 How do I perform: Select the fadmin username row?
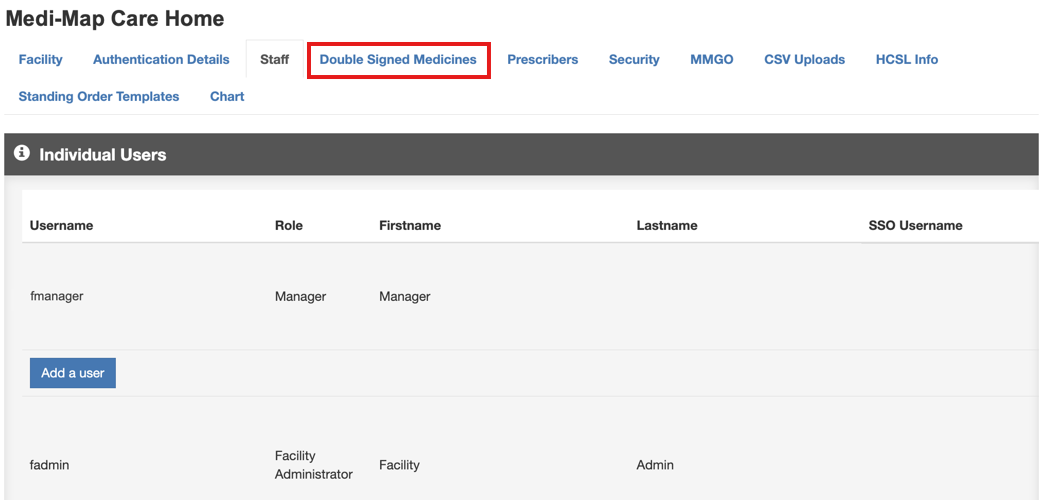coord(50,465)
